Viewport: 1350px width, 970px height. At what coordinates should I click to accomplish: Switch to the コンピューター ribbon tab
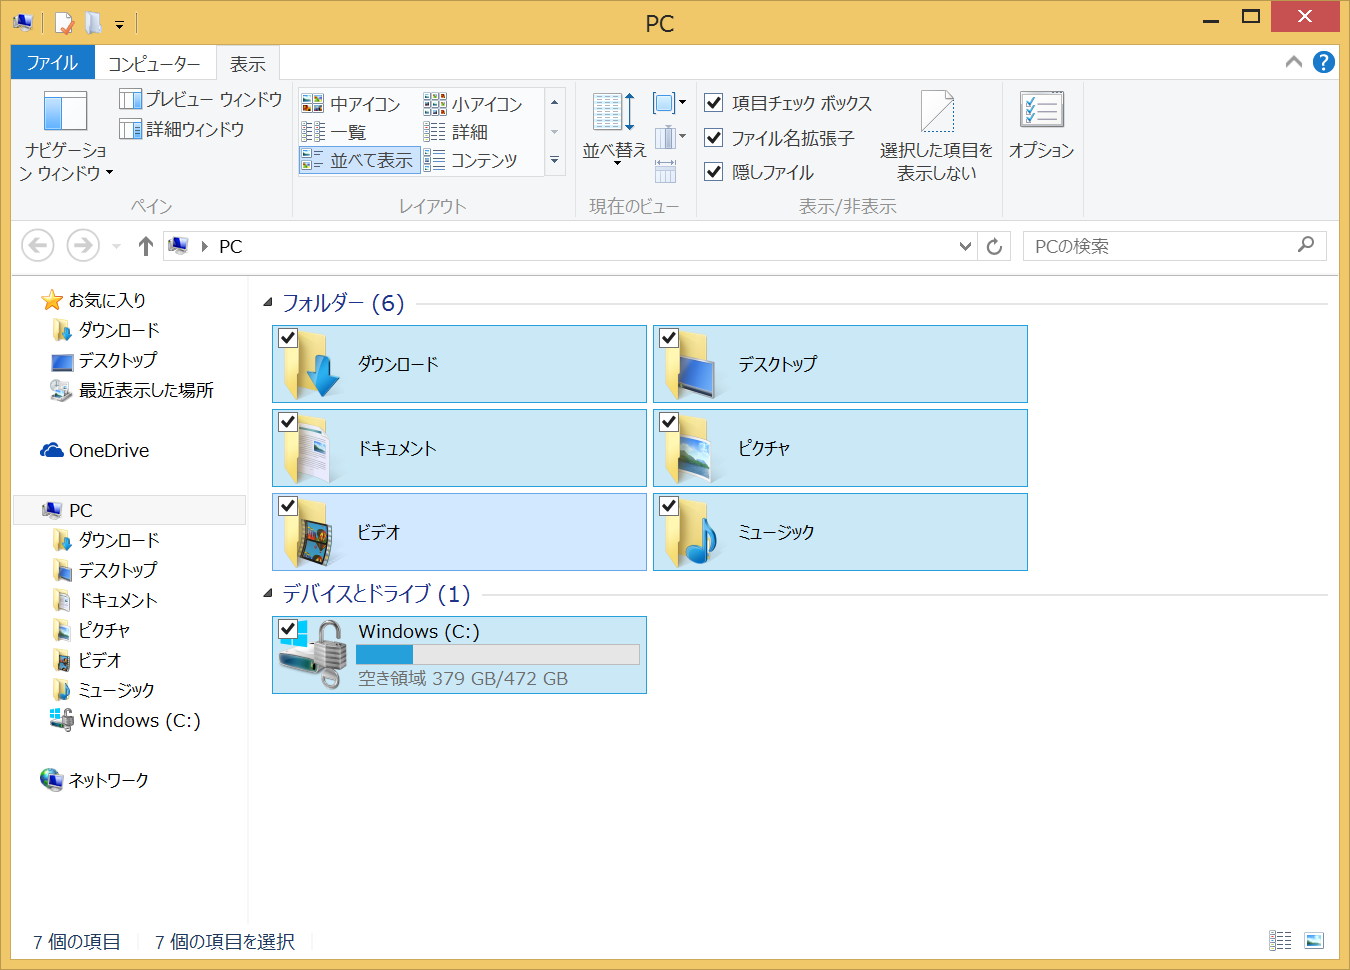(x=154, y=64)
